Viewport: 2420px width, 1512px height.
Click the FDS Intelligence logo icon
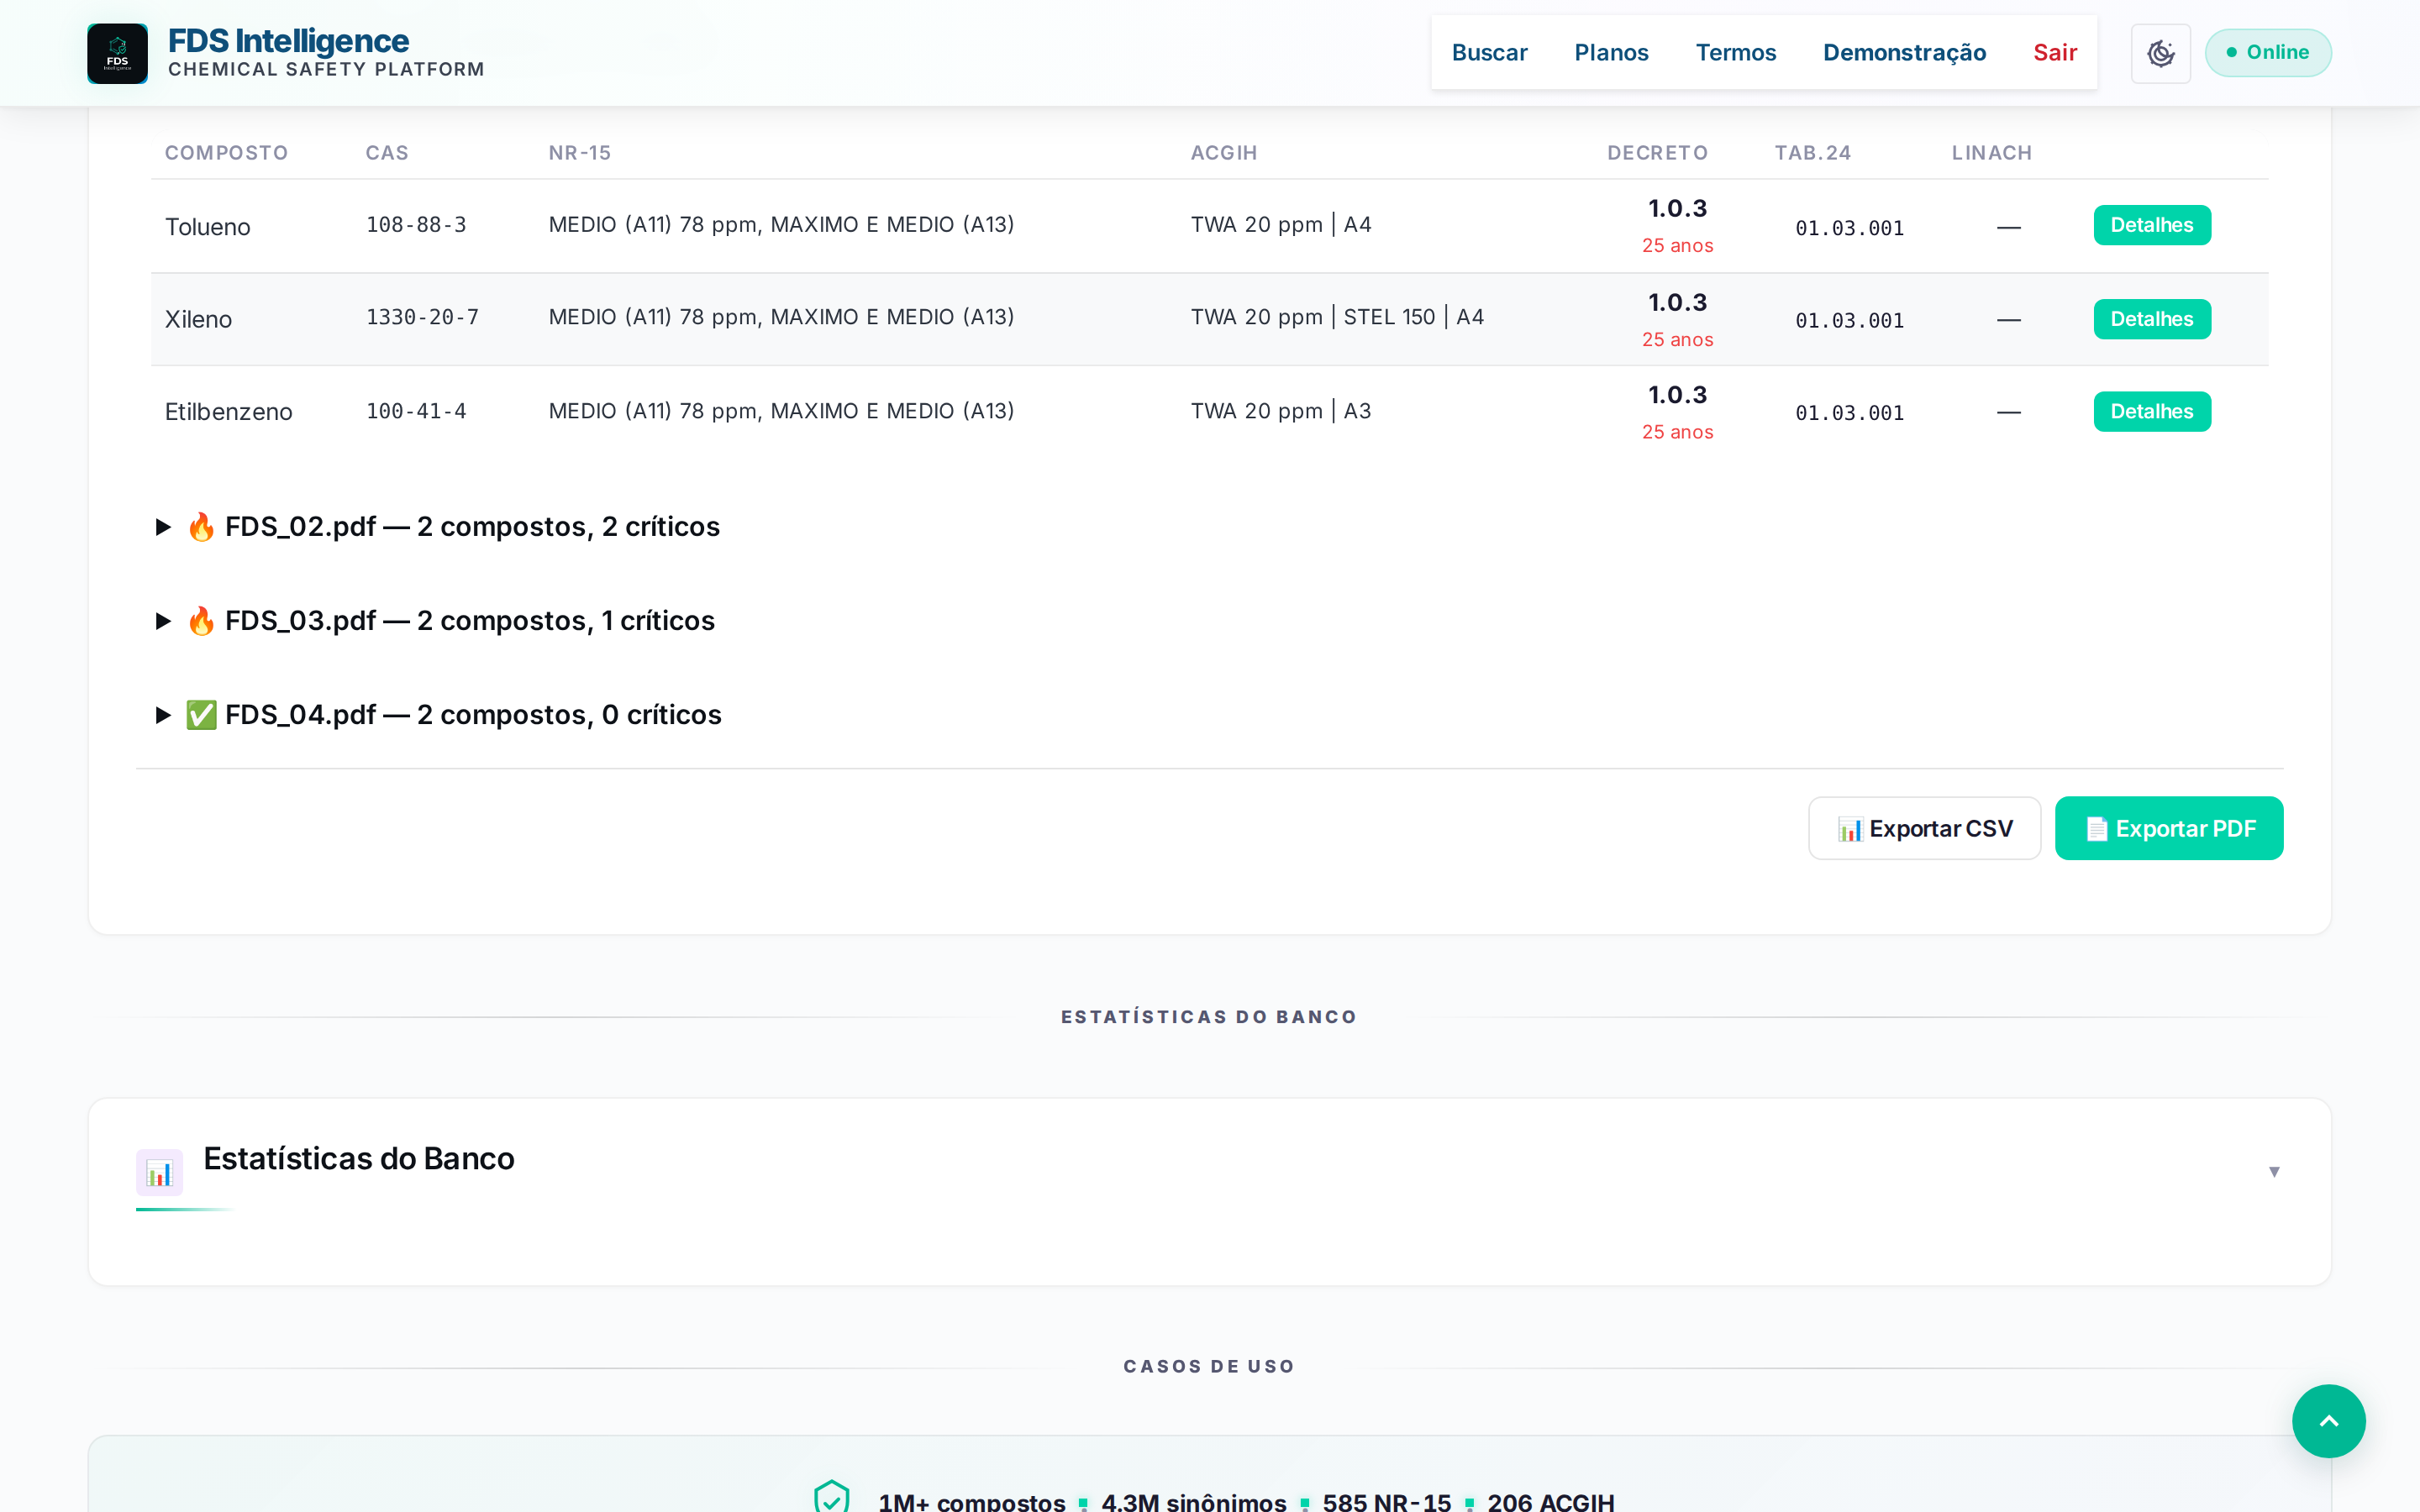(117, 53)
